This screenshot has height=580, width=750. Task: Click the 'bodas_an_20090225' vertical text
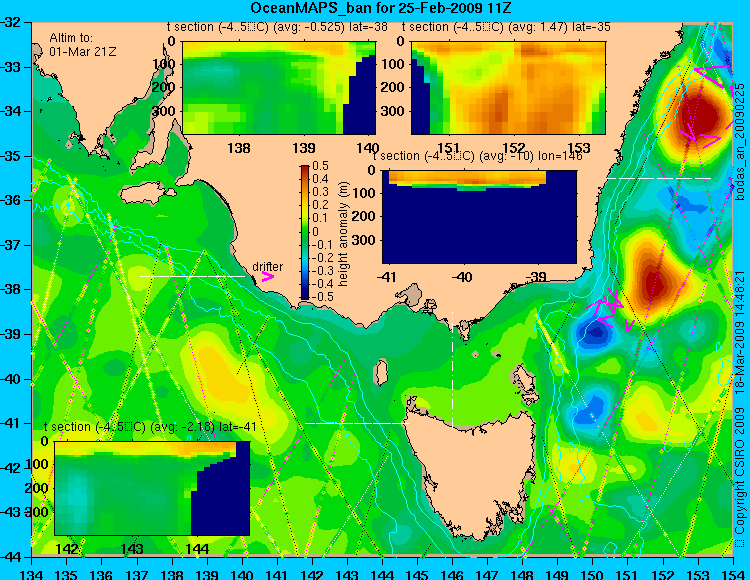740,142
